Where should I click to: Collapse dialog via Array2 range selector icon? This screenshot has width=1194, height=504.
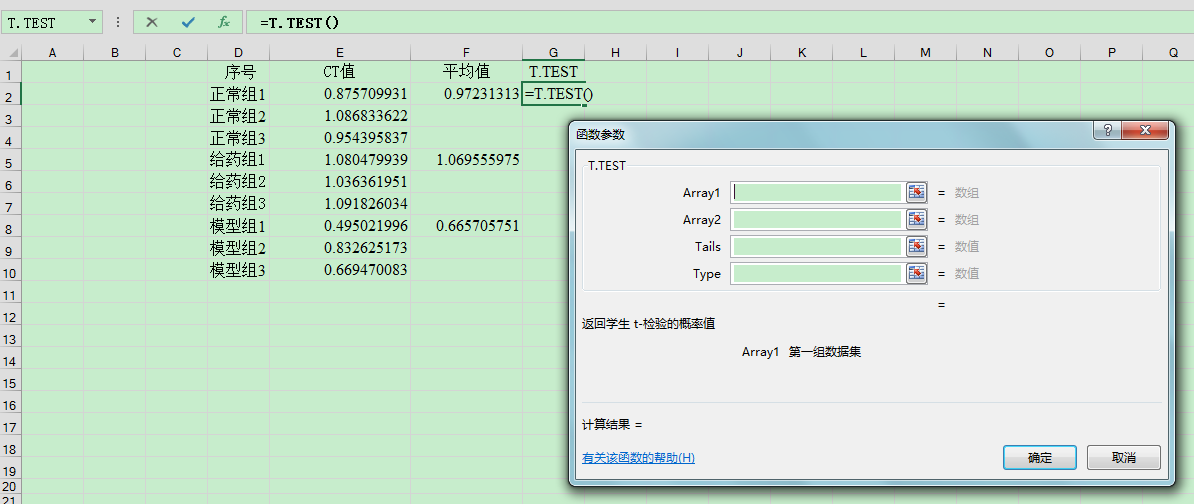pos(916,219)
